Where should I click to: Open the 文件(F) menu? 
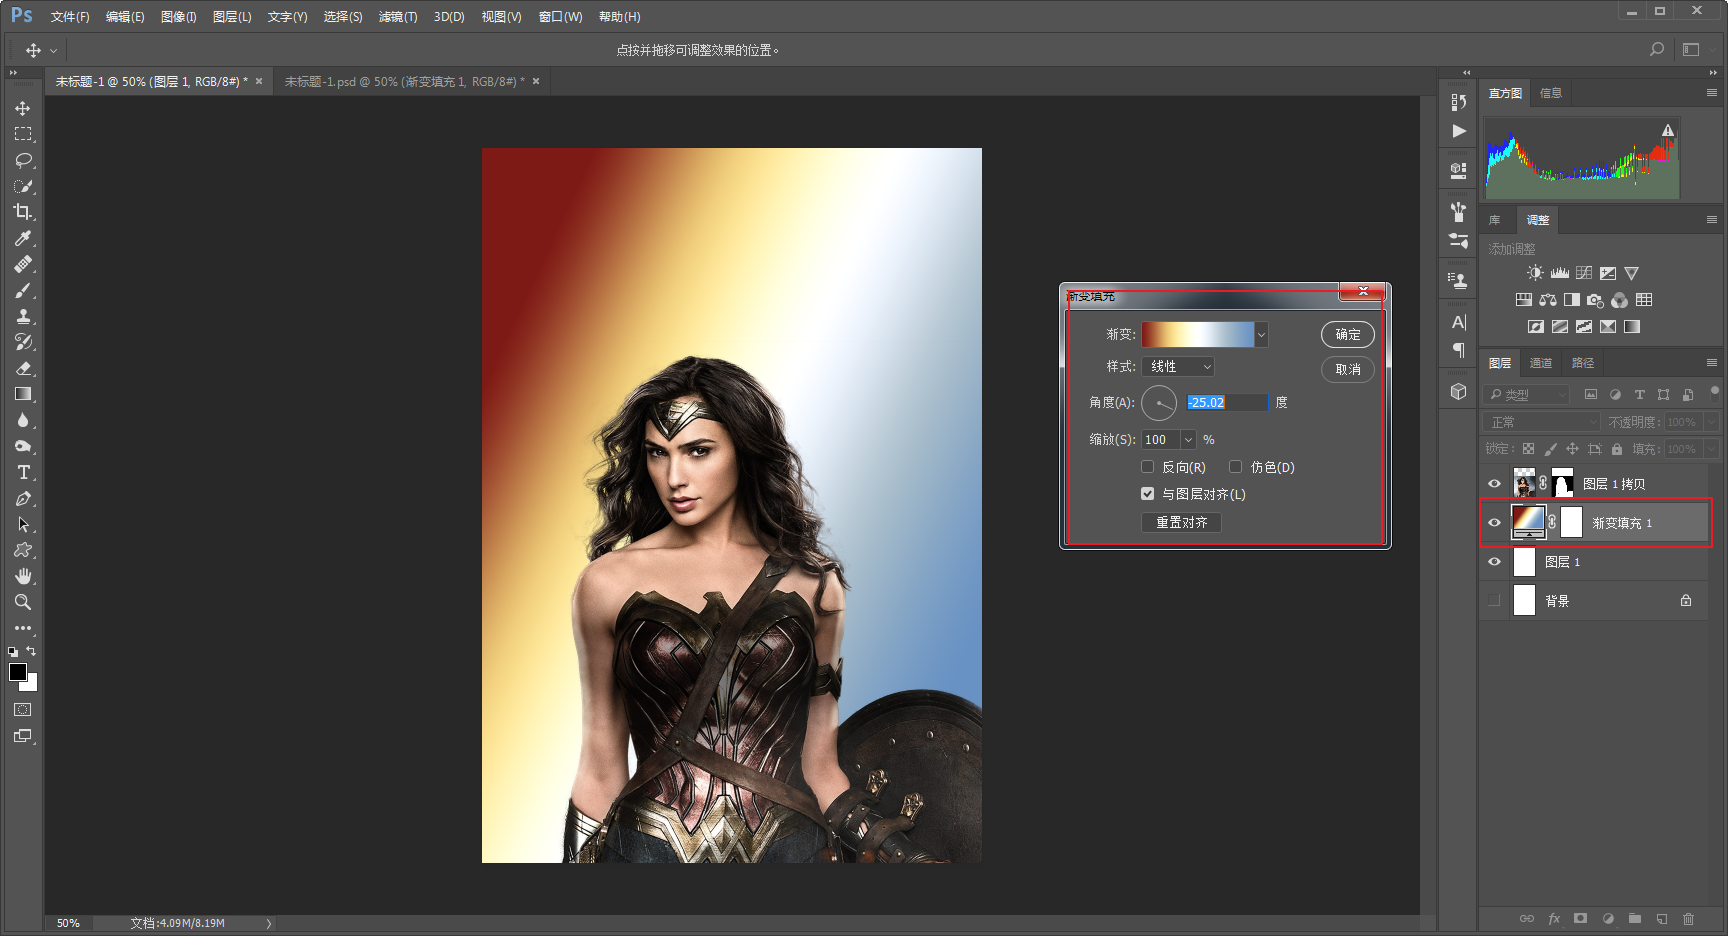[x=70, y=17]
